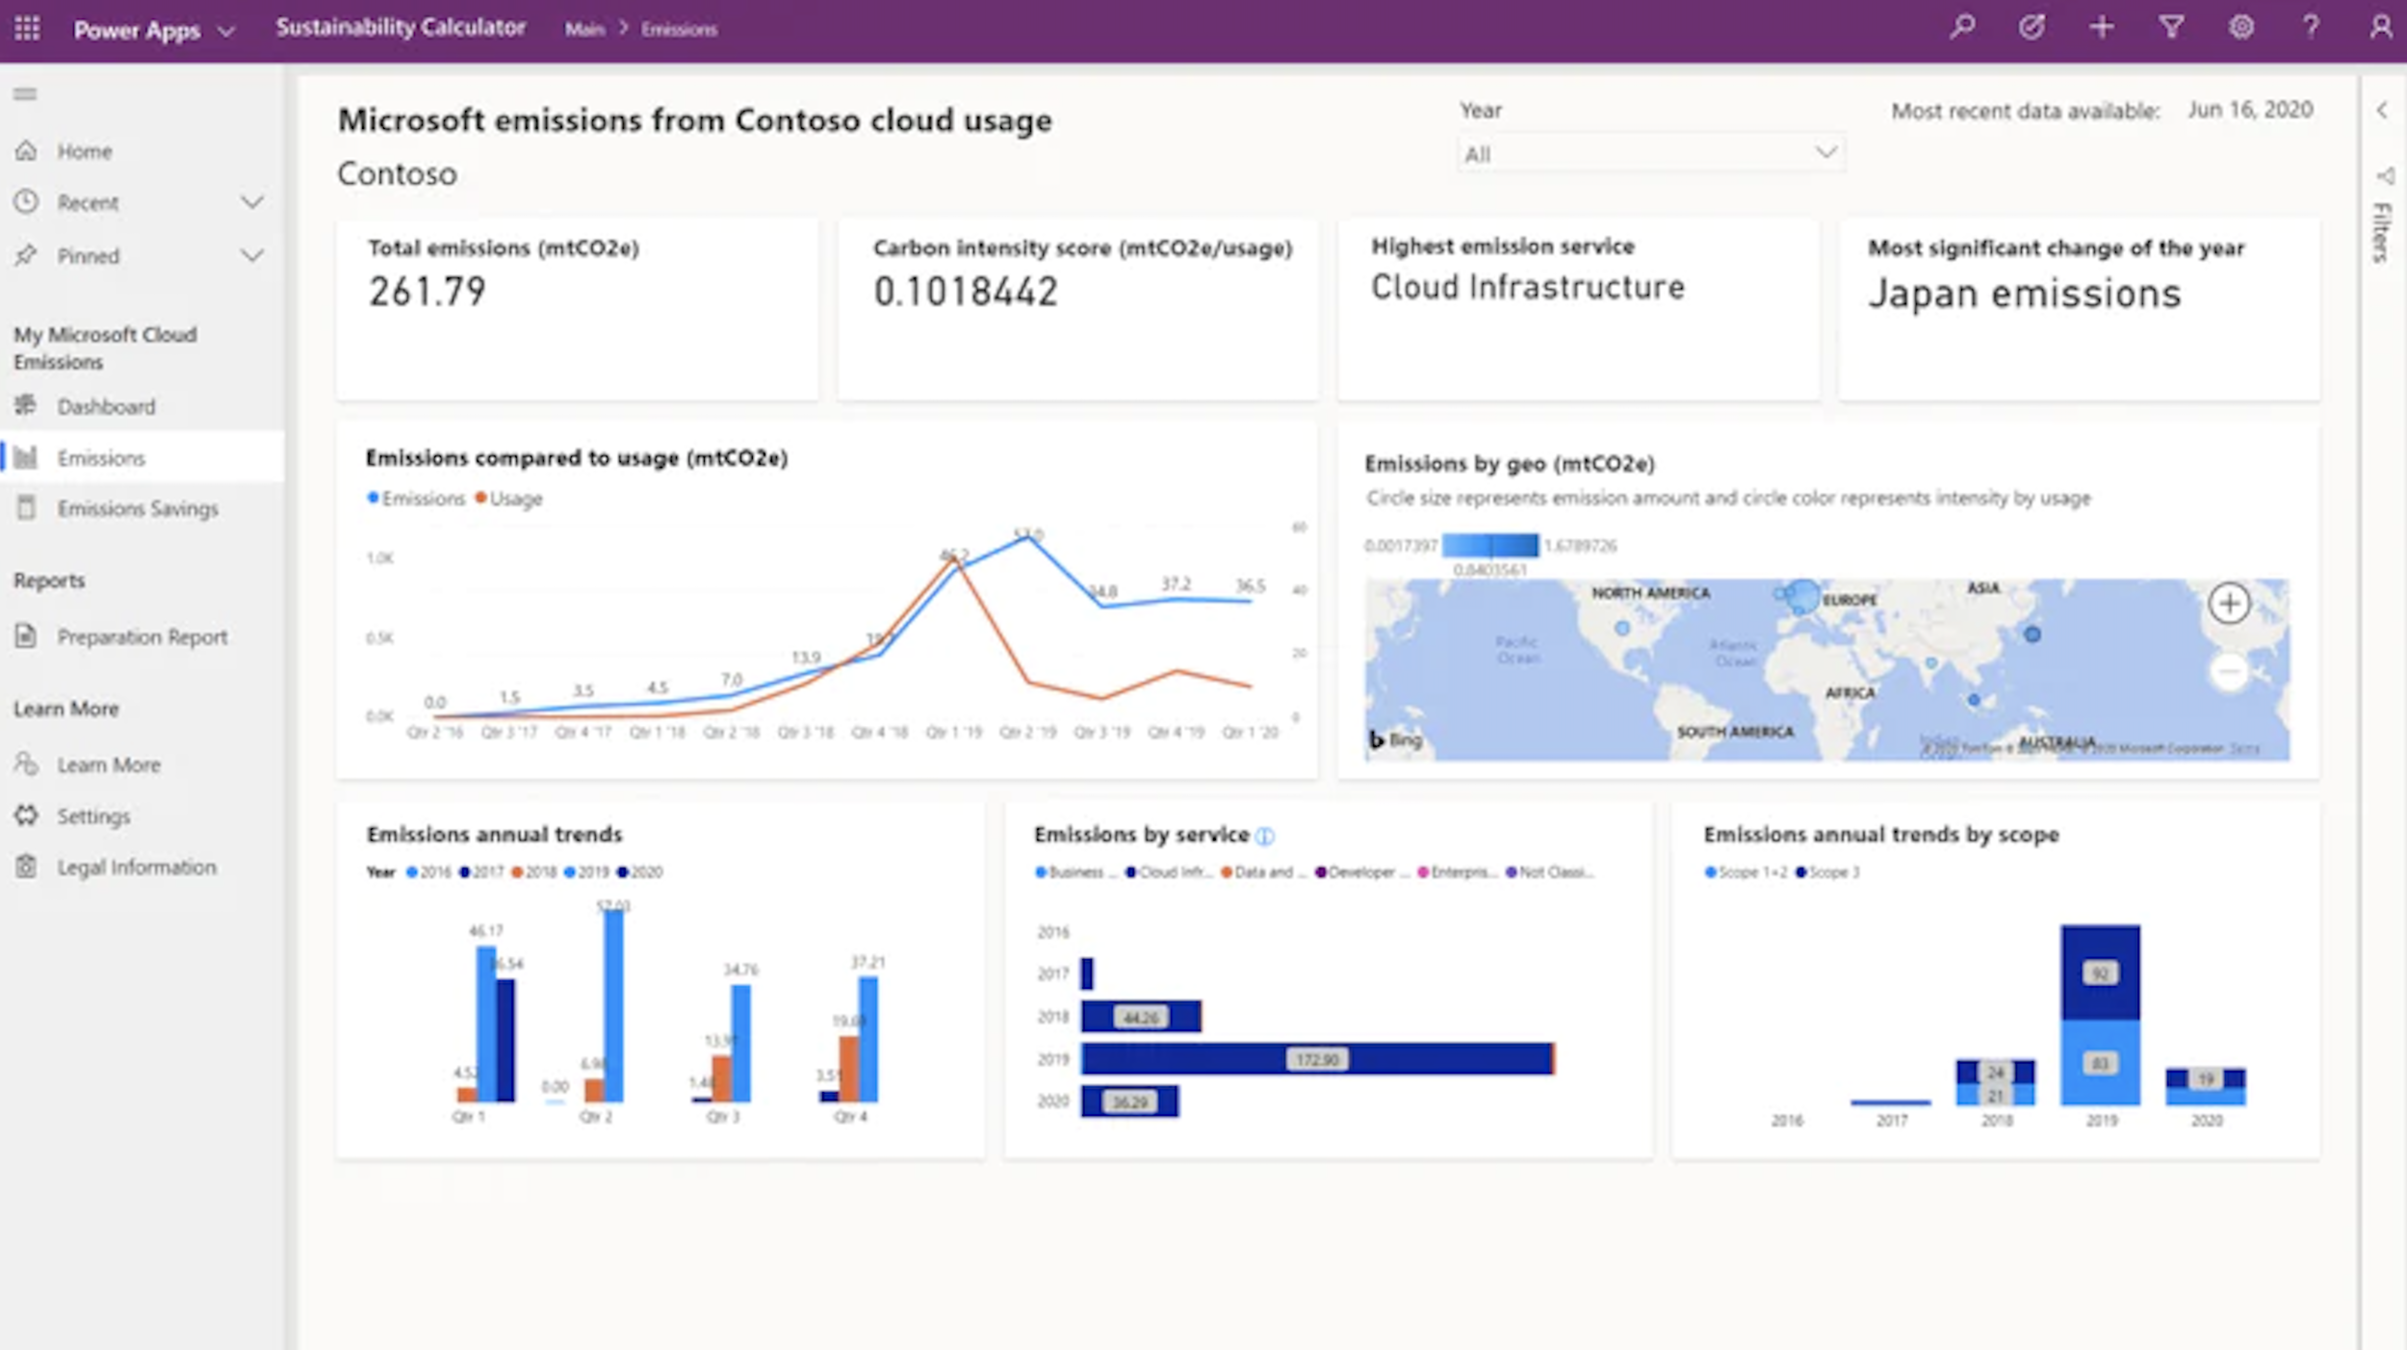Open the app launcher waffle icon
2407x1350 pixels.
click(27, 28)
